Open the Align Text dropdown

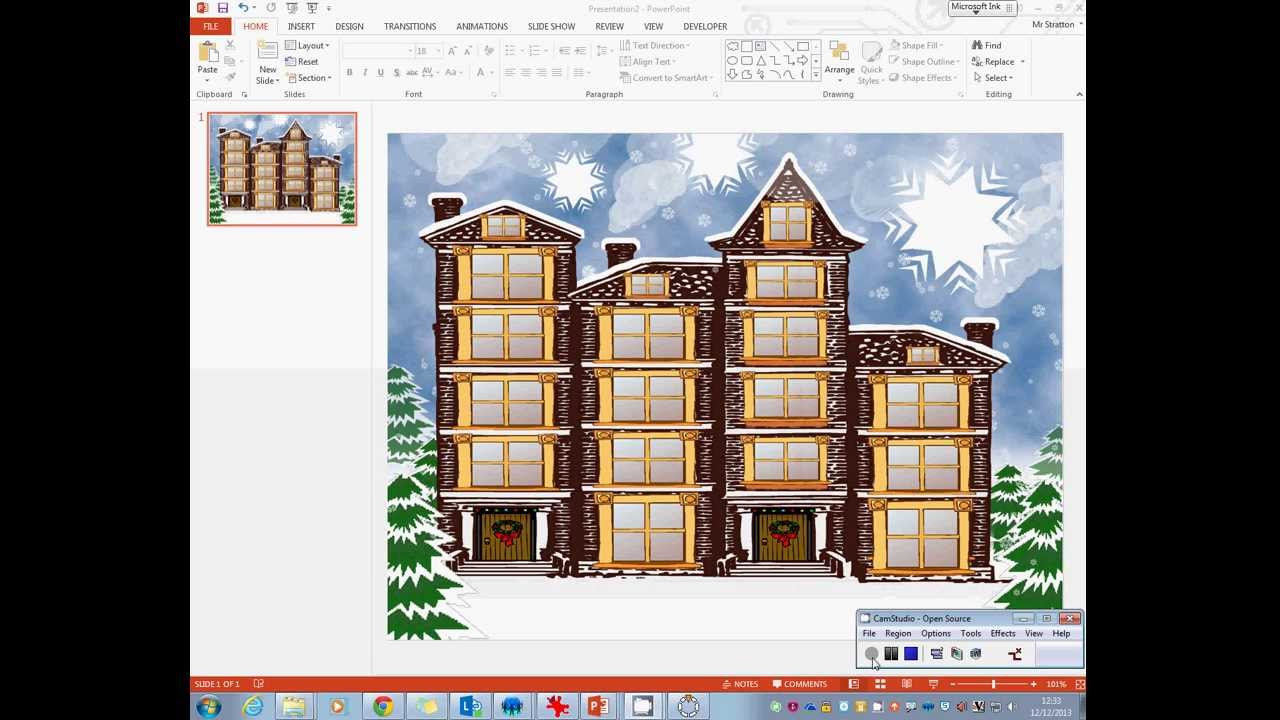pyautogui.click(x=649, y=62)
